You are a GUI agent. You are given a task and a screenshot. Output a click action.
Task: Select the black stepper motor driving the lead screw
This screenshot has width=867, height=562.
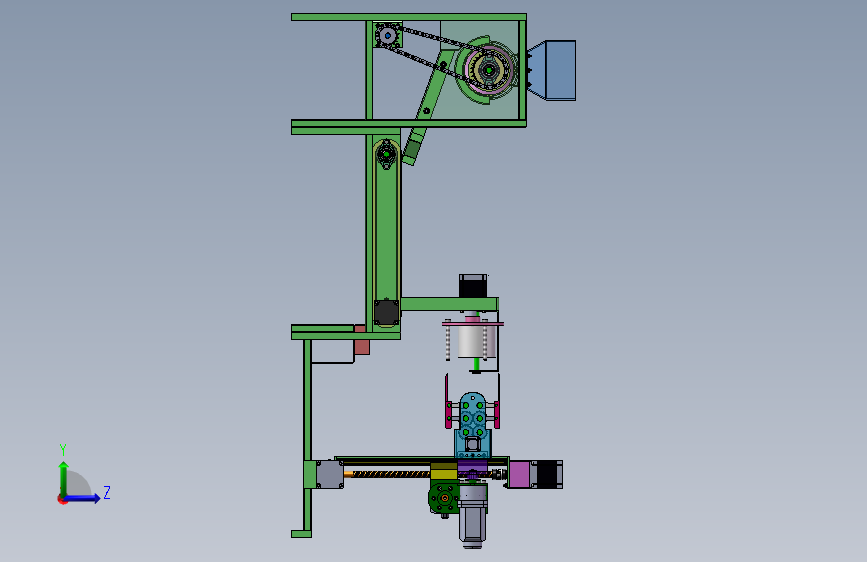(547, 475)
